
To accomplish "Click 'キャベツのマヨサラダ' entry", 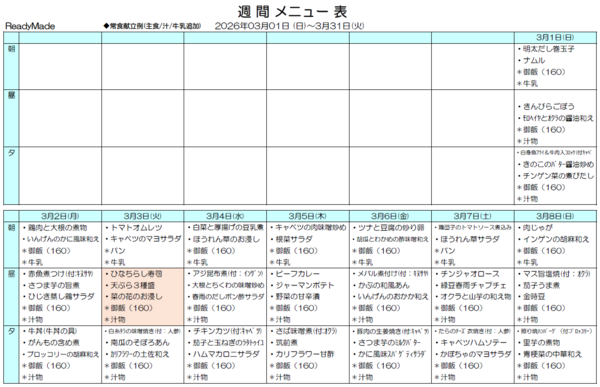I will pos(145,239).
